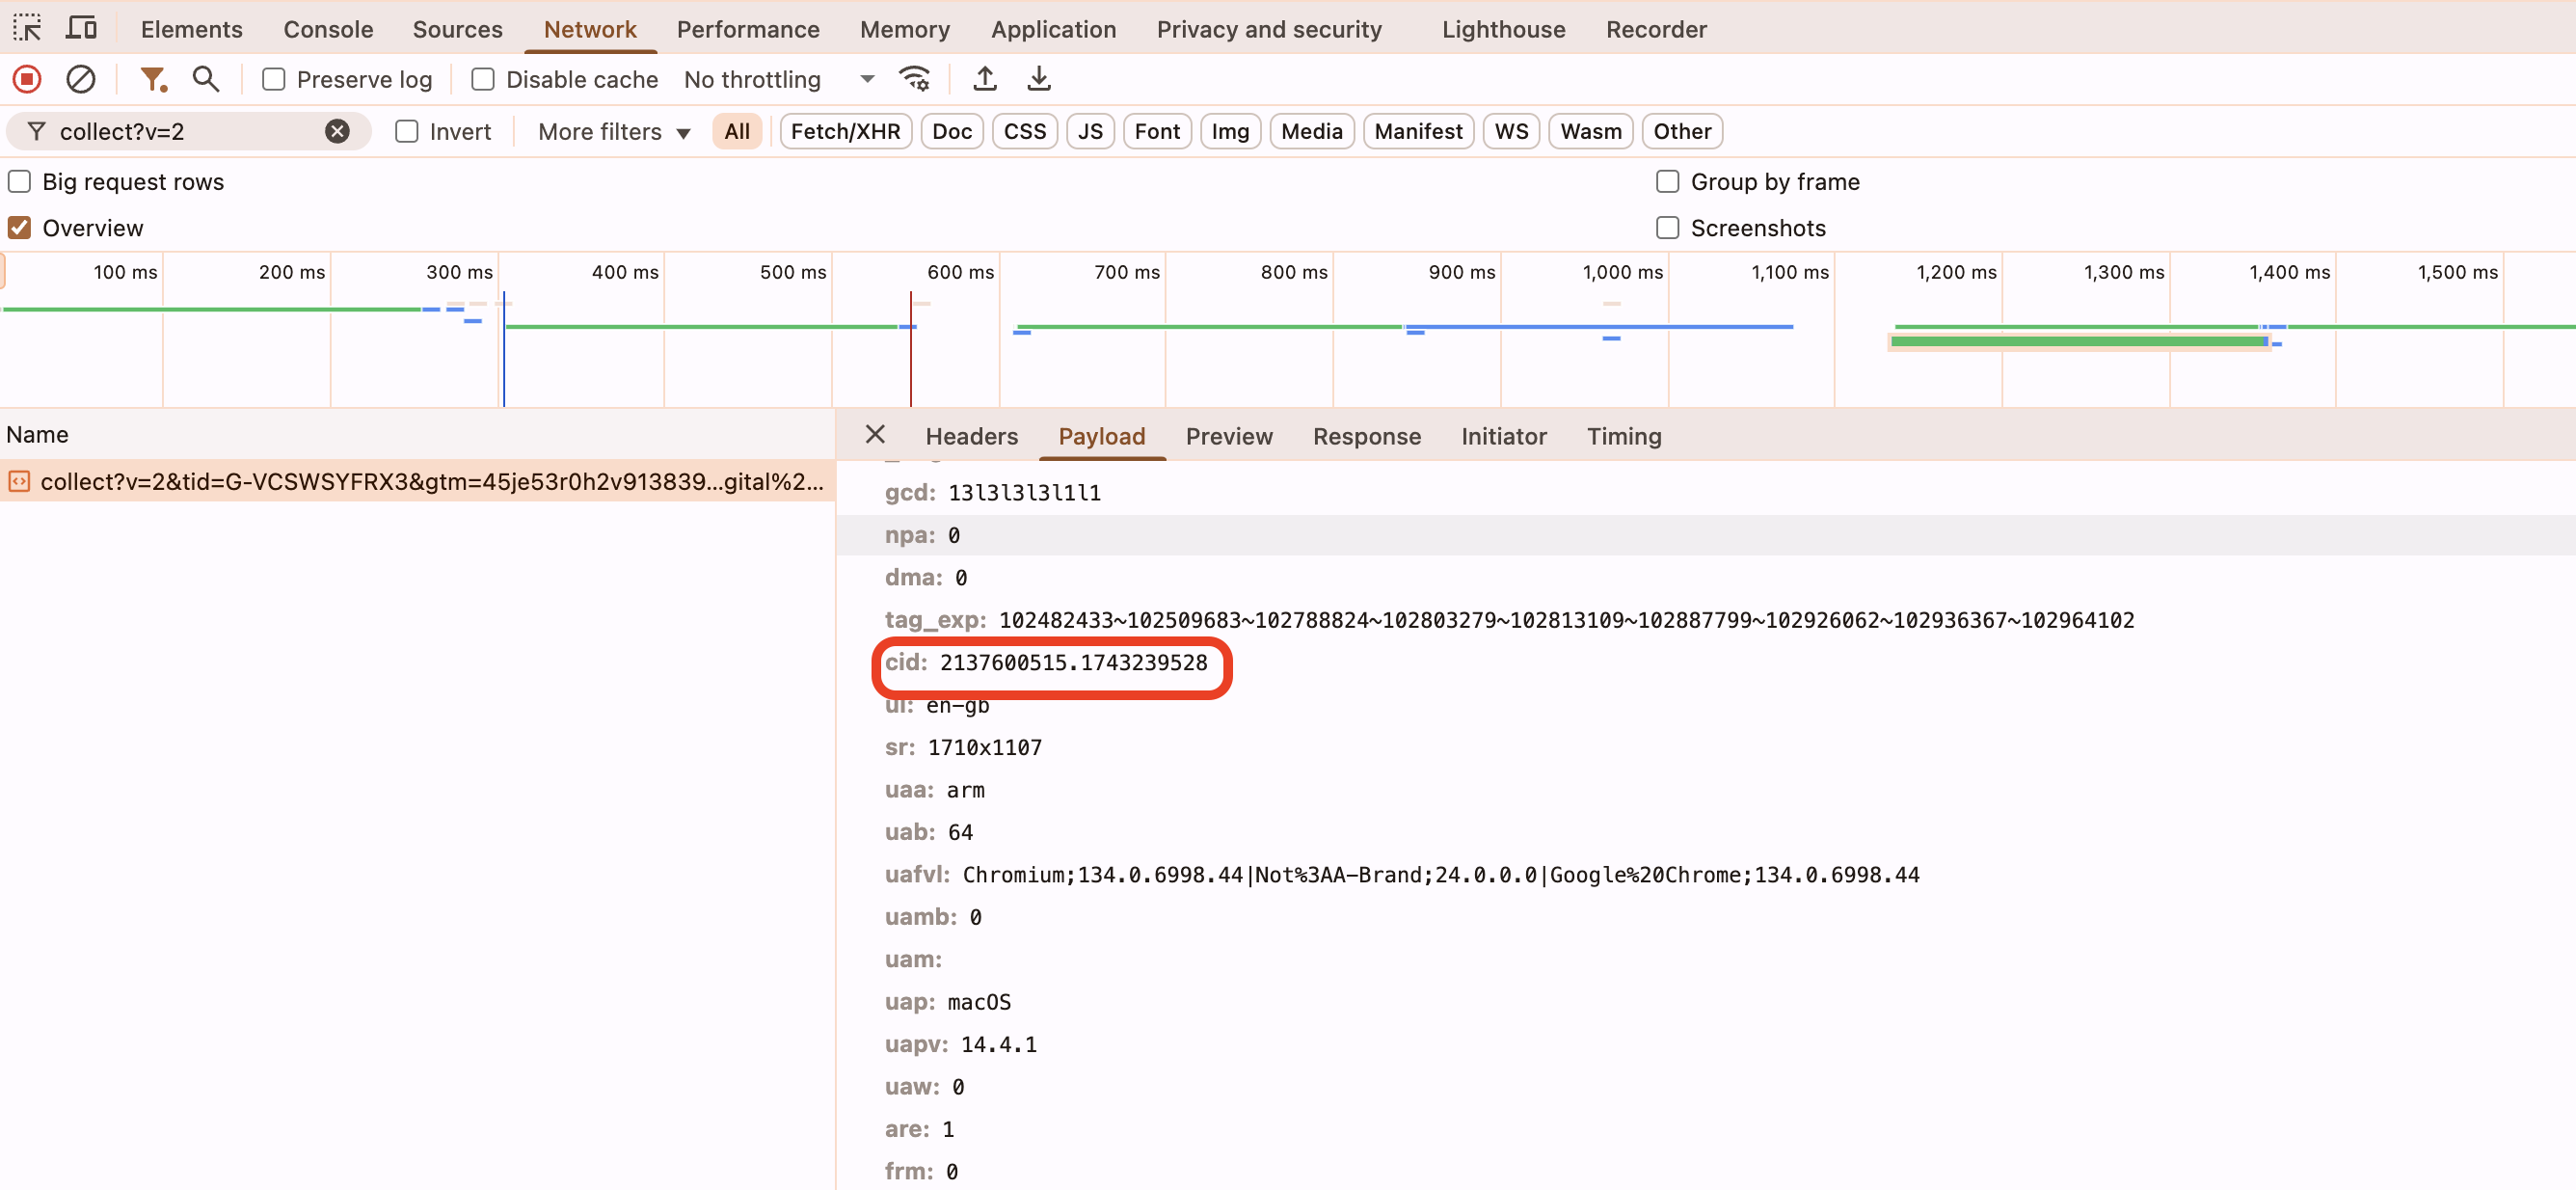Export HAR file download icon

(x=1039, y=79)
